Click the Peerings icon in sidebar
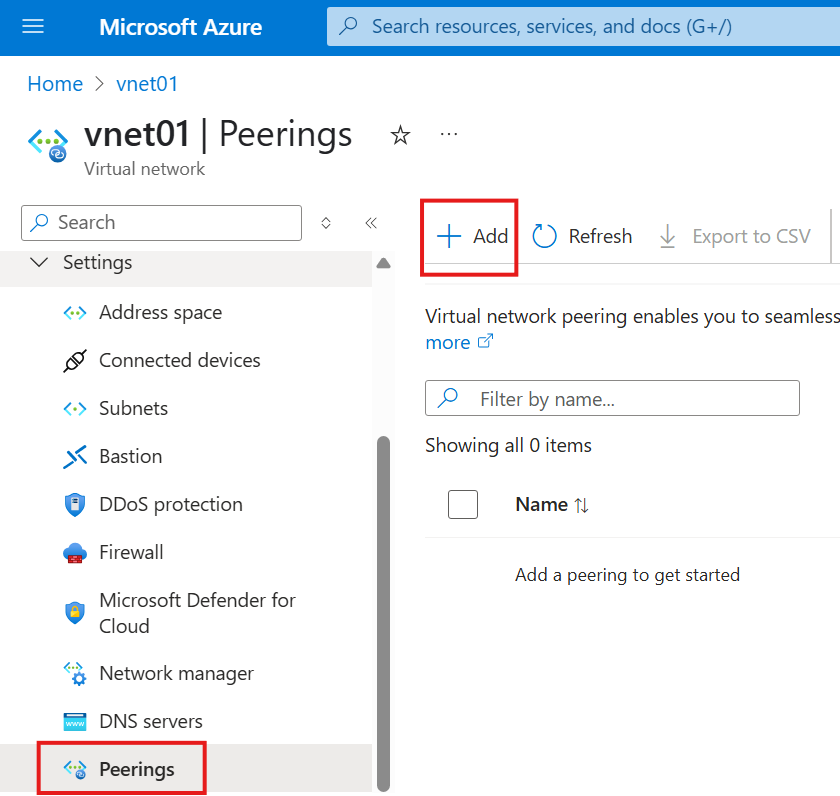 coord(75,770)
